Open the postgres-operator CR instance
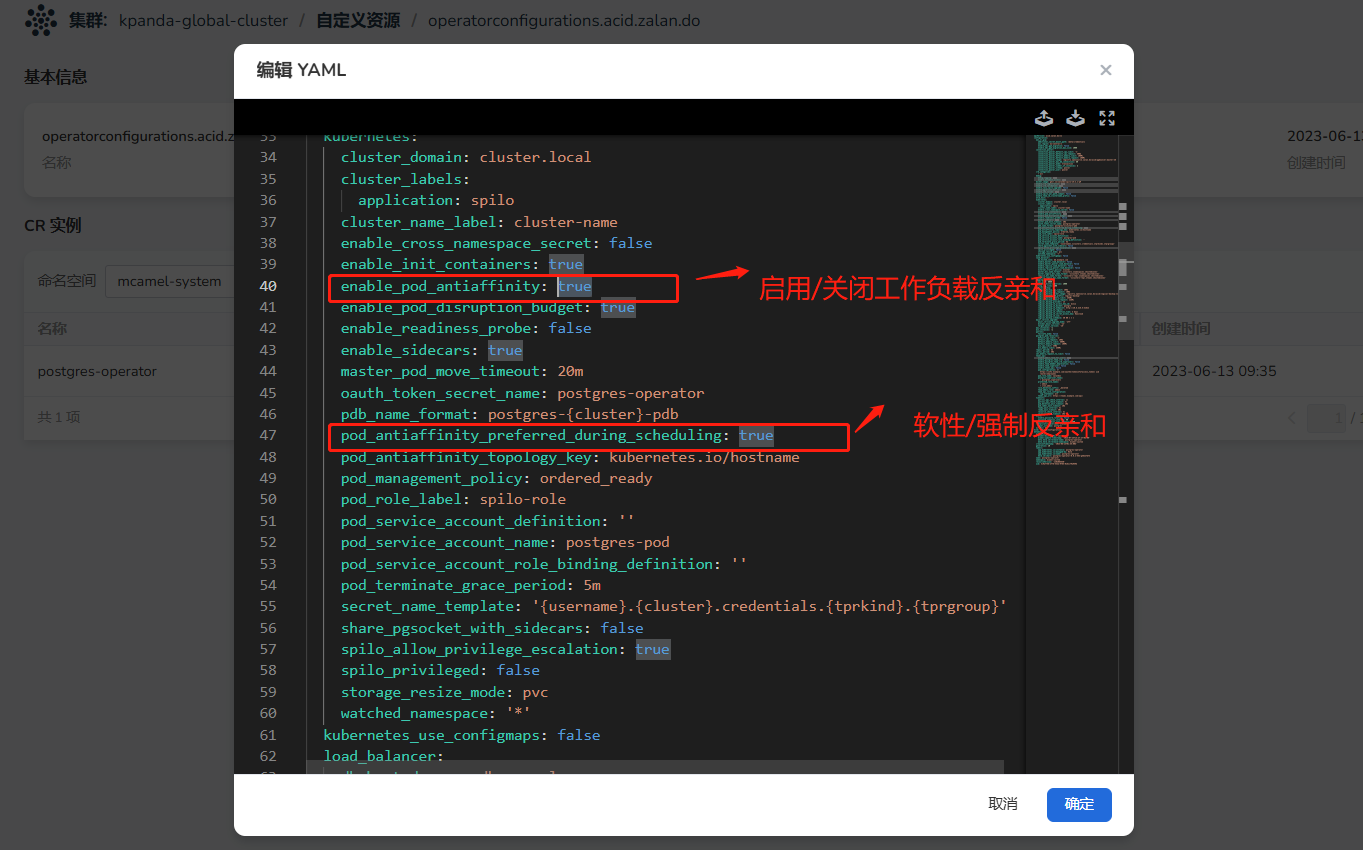Viewport: 1363px width, 850px height. click(x=97, y=371)
